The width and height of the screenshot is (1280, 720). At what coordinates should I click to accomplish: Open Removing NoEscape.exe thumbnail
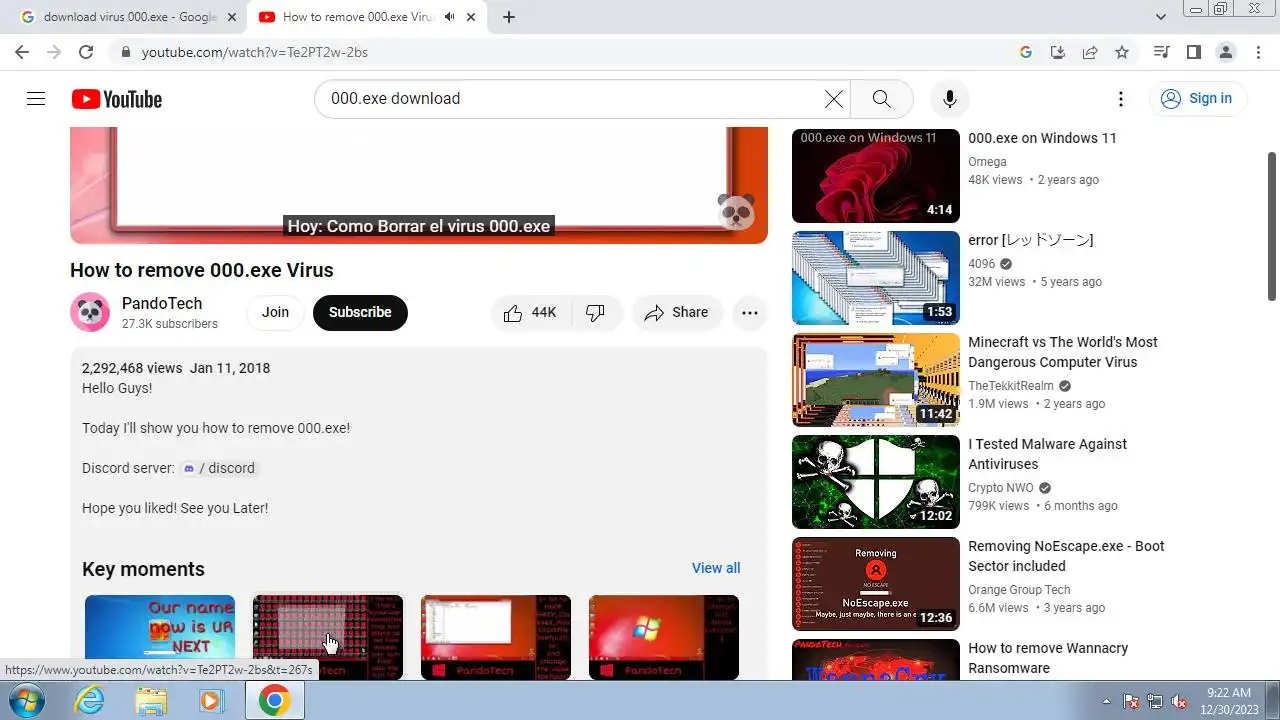pyautogui.click(x=875, y=584)
